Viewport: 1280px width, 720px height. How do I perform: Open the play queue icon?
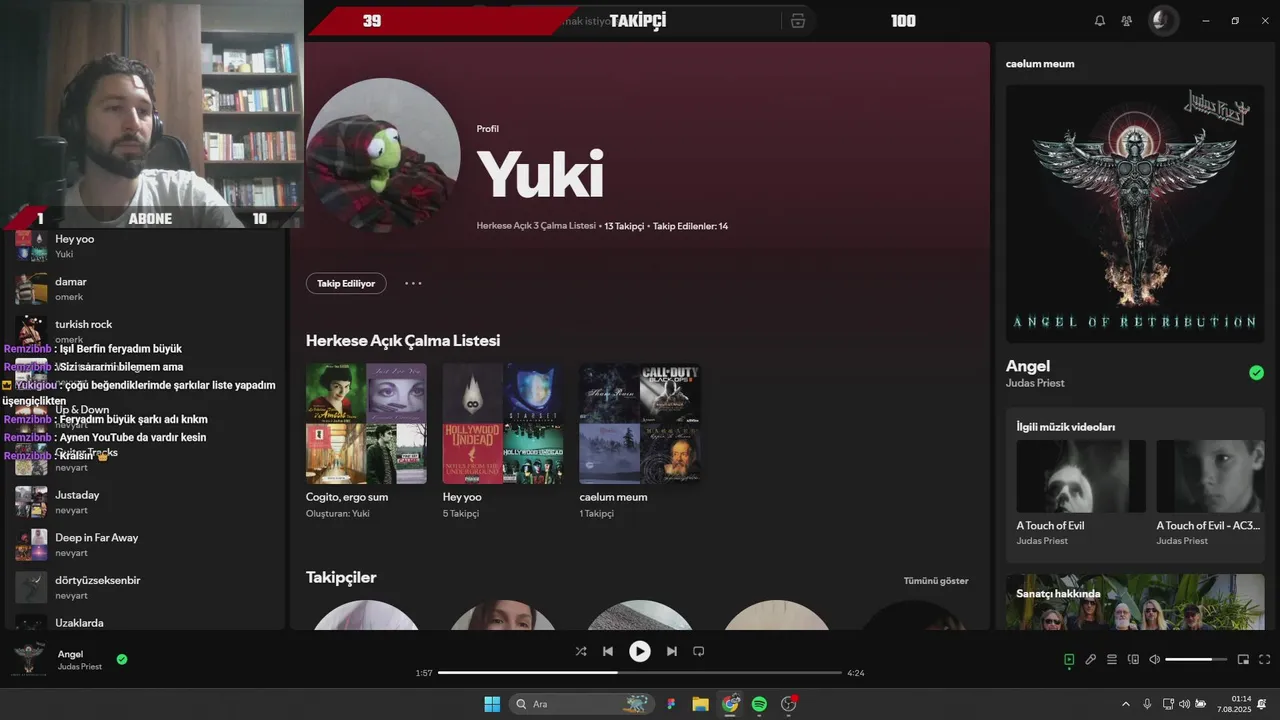(1112, 660)
